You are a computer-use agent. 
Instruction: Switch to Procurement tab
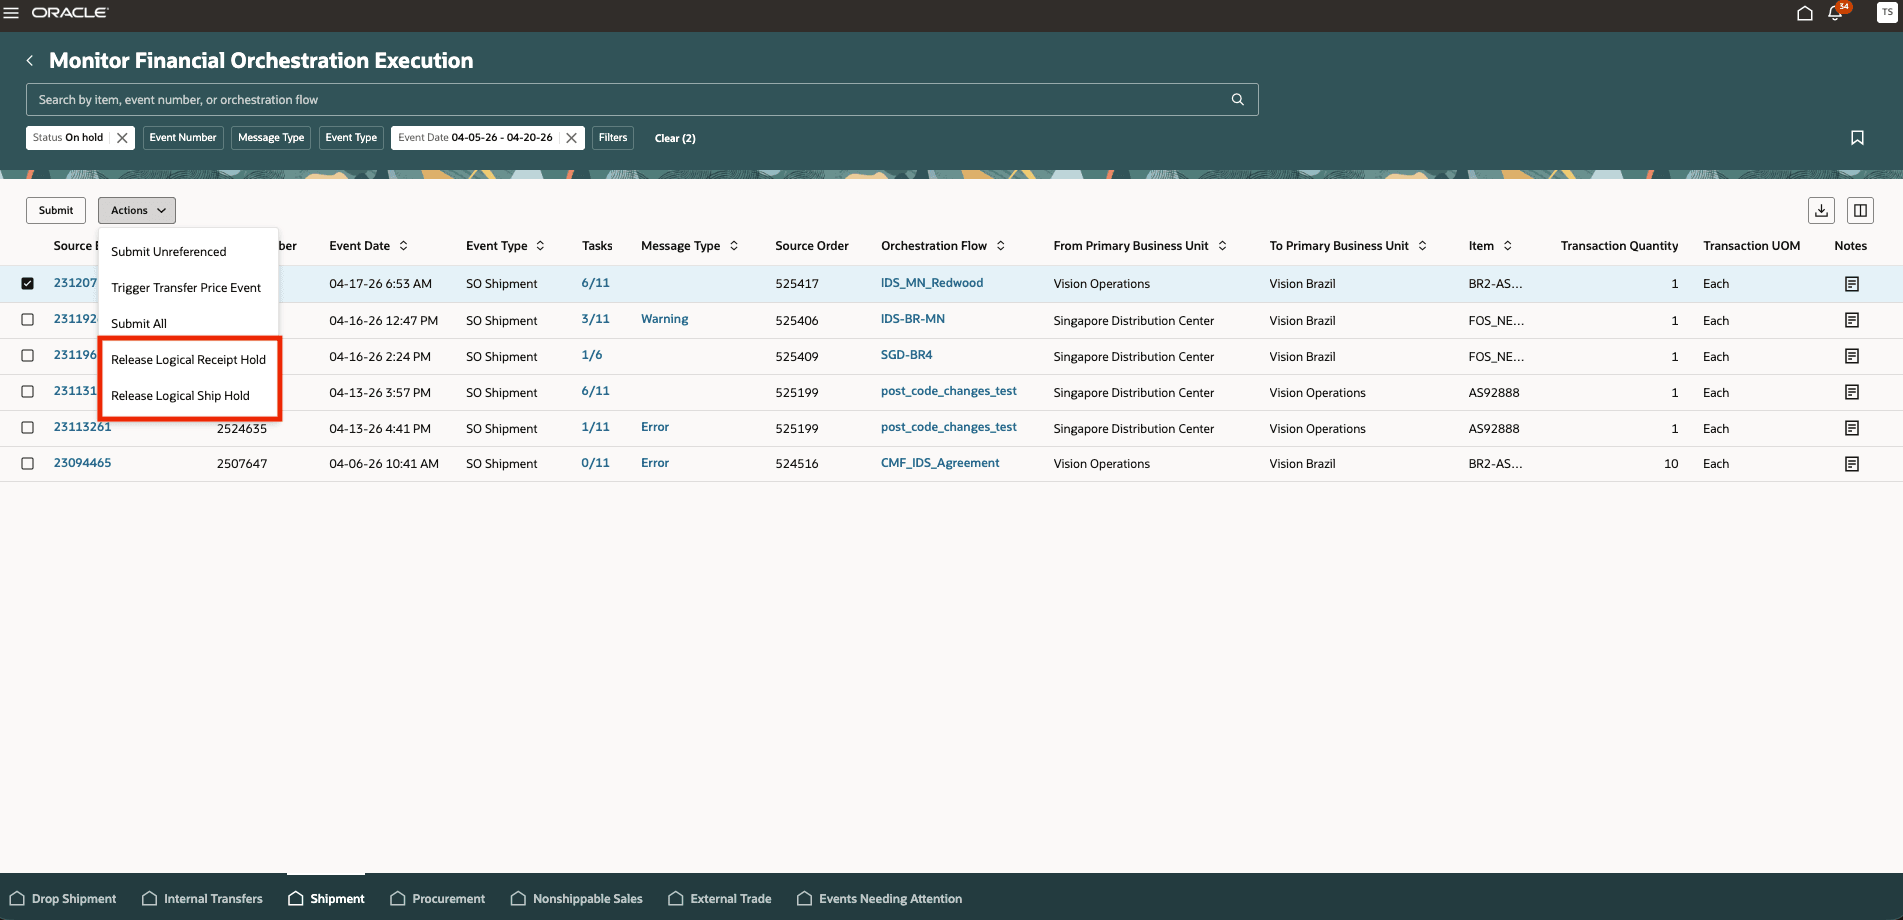[438, 899]
